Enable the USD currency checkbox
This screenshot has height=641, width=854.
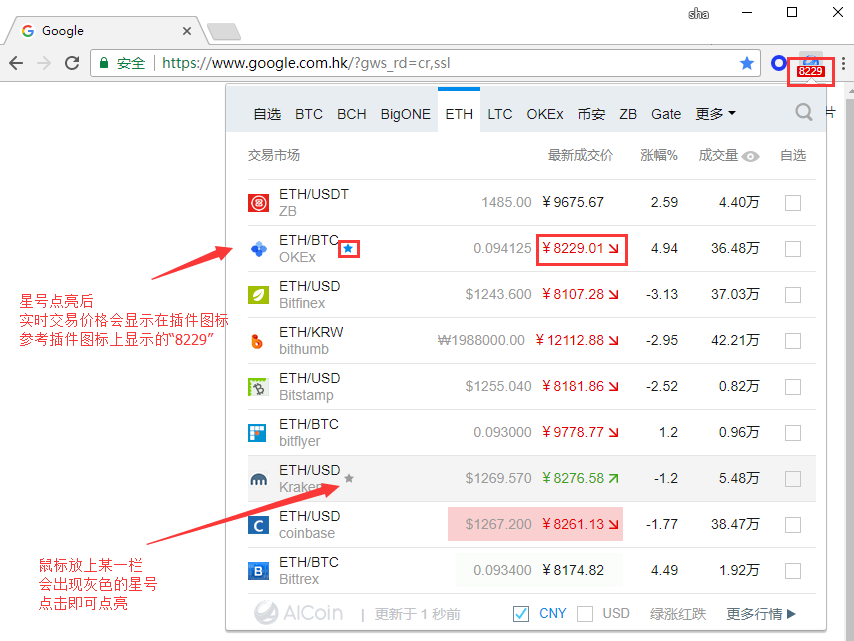tap(585, 614)
